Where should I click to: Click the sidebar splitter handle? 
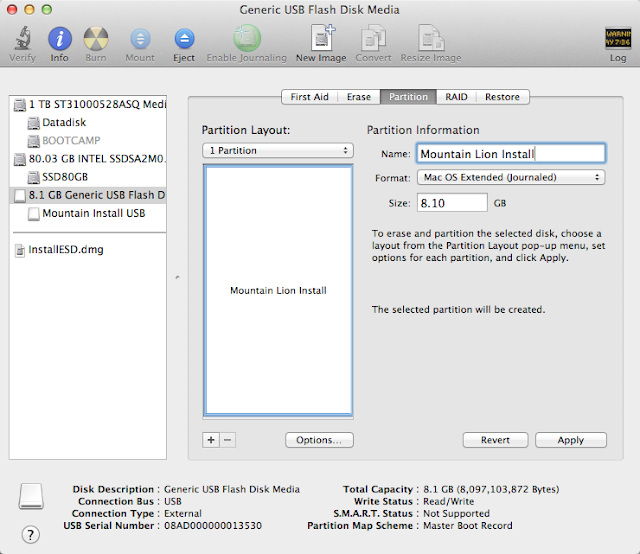pyautogui.click(x=178, y=278)
